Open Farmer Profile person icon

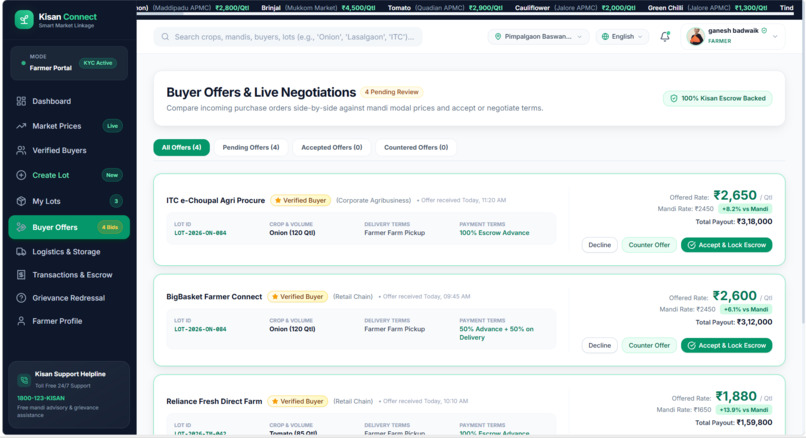(21, 321)
